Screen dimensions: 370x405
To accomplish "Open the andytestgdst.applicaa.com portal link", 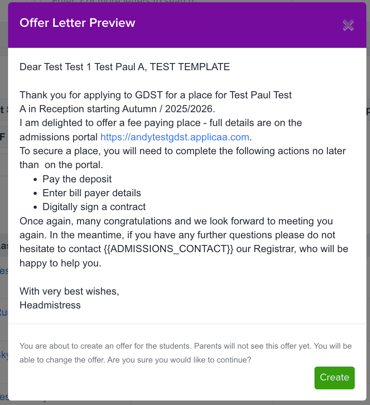I will 175,137.
